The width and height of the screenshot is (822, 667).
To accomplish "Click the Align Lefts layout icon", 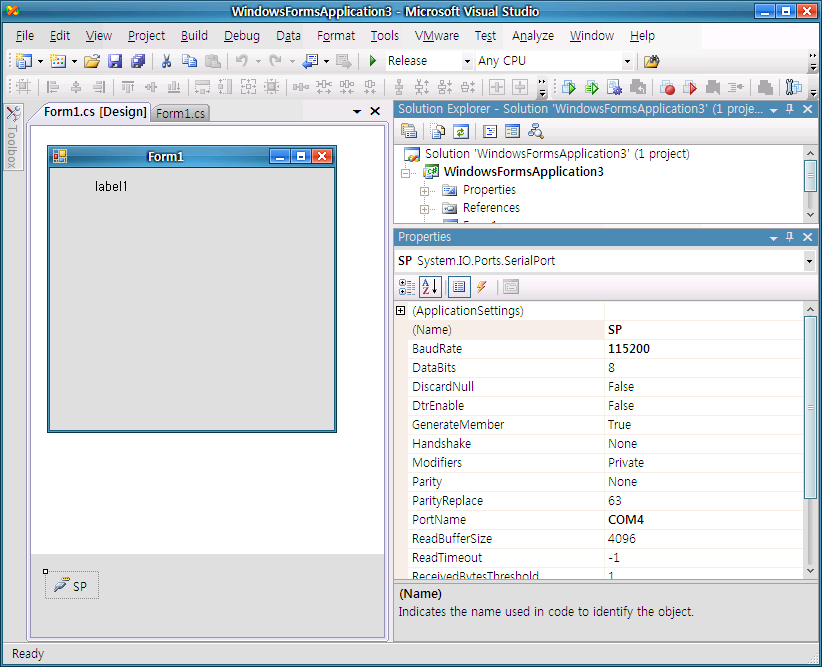I will coord(52,87).
